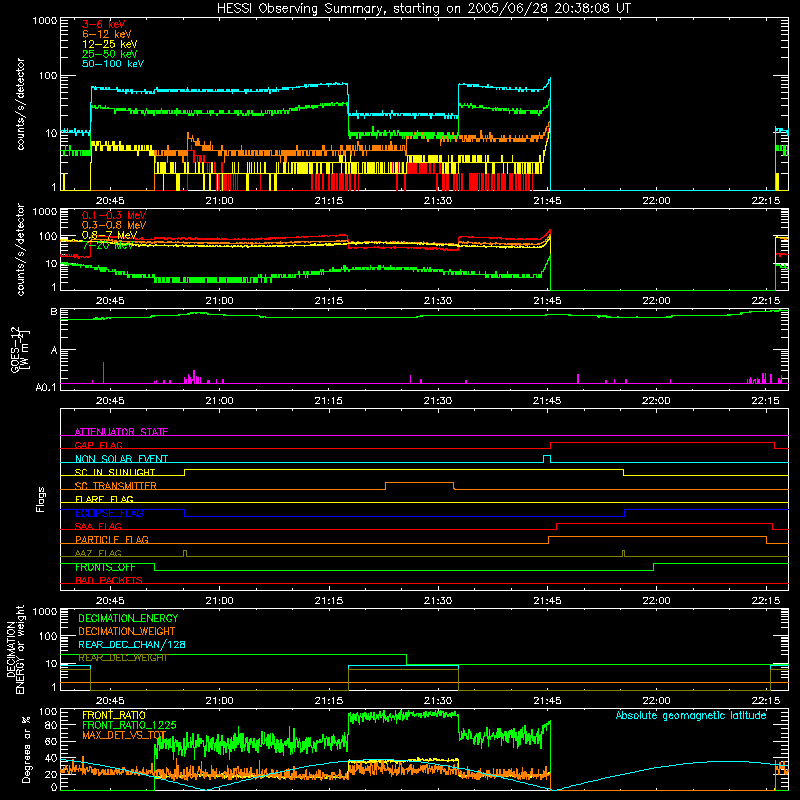Select the ECLIPSE_FLAG label

(x=109, y=513)
